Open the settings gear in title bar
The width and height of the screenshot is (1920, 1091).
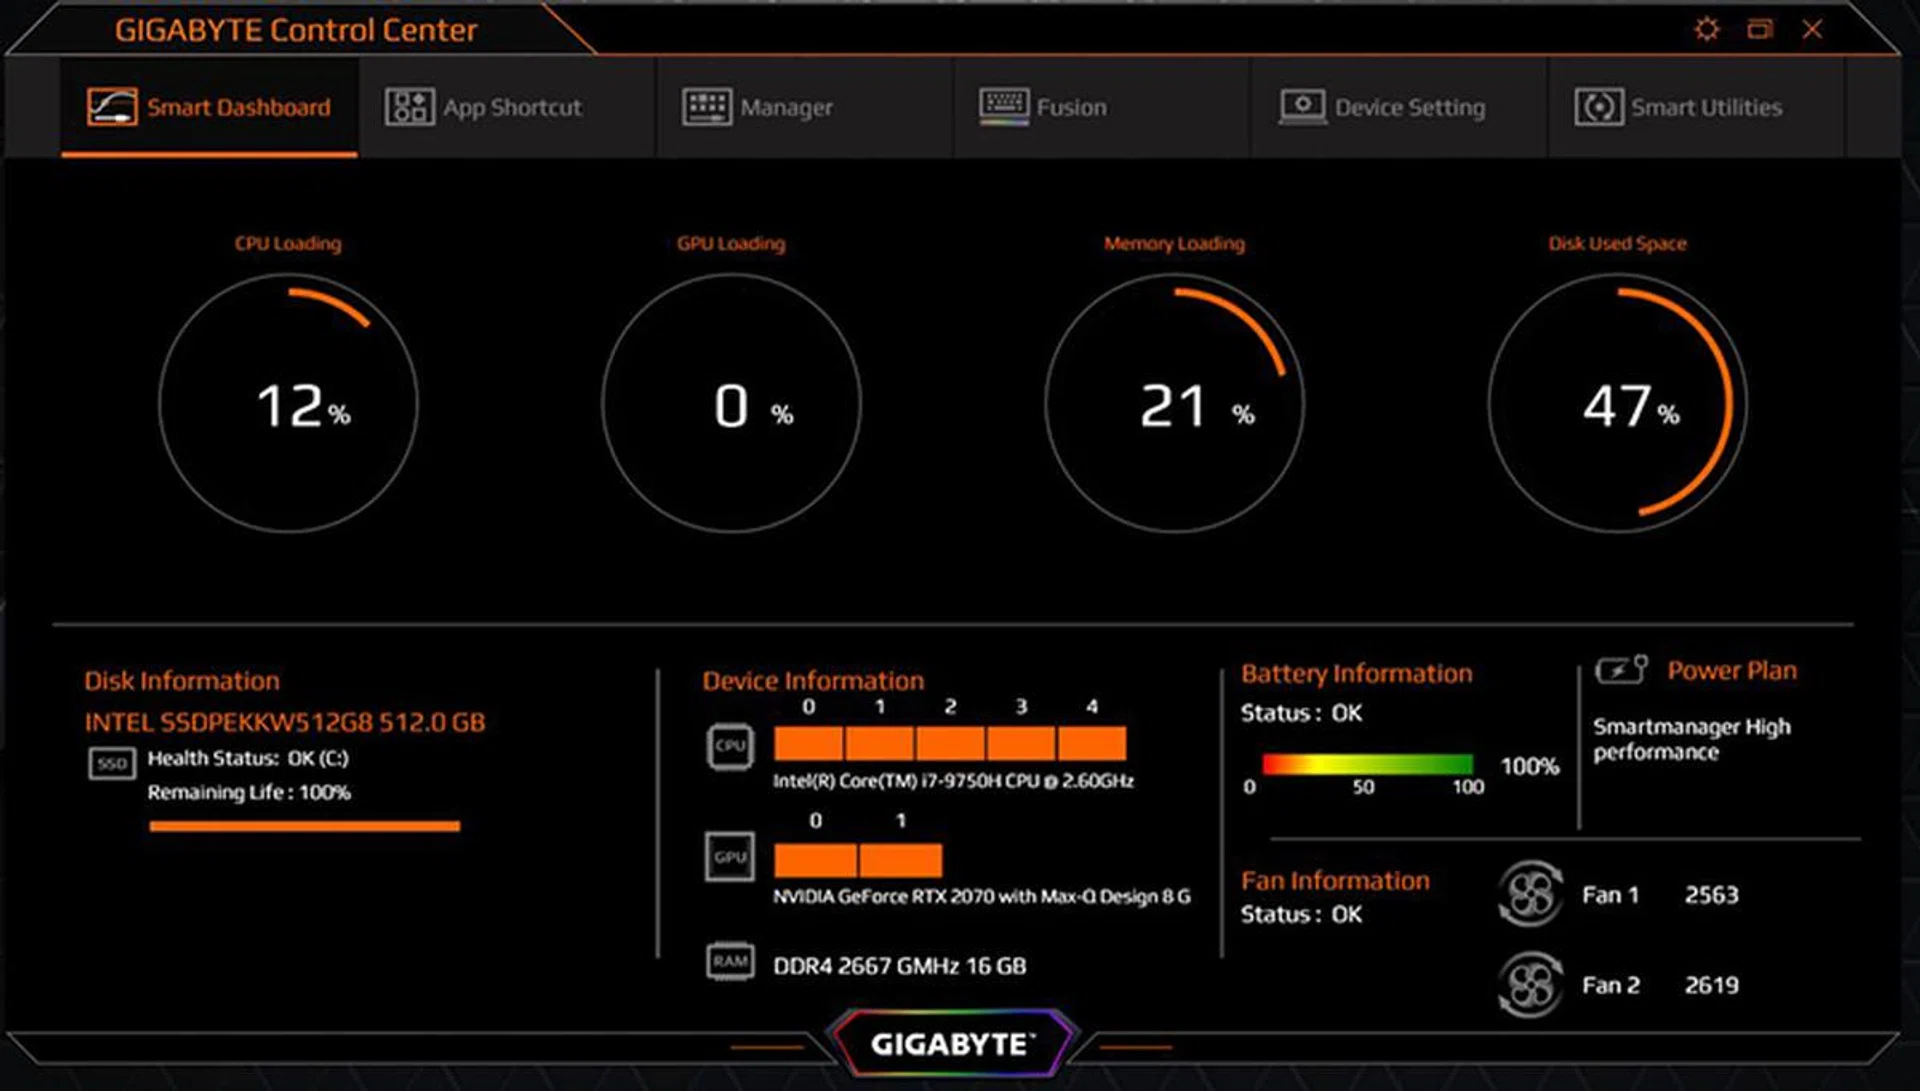coord(1706,29)
